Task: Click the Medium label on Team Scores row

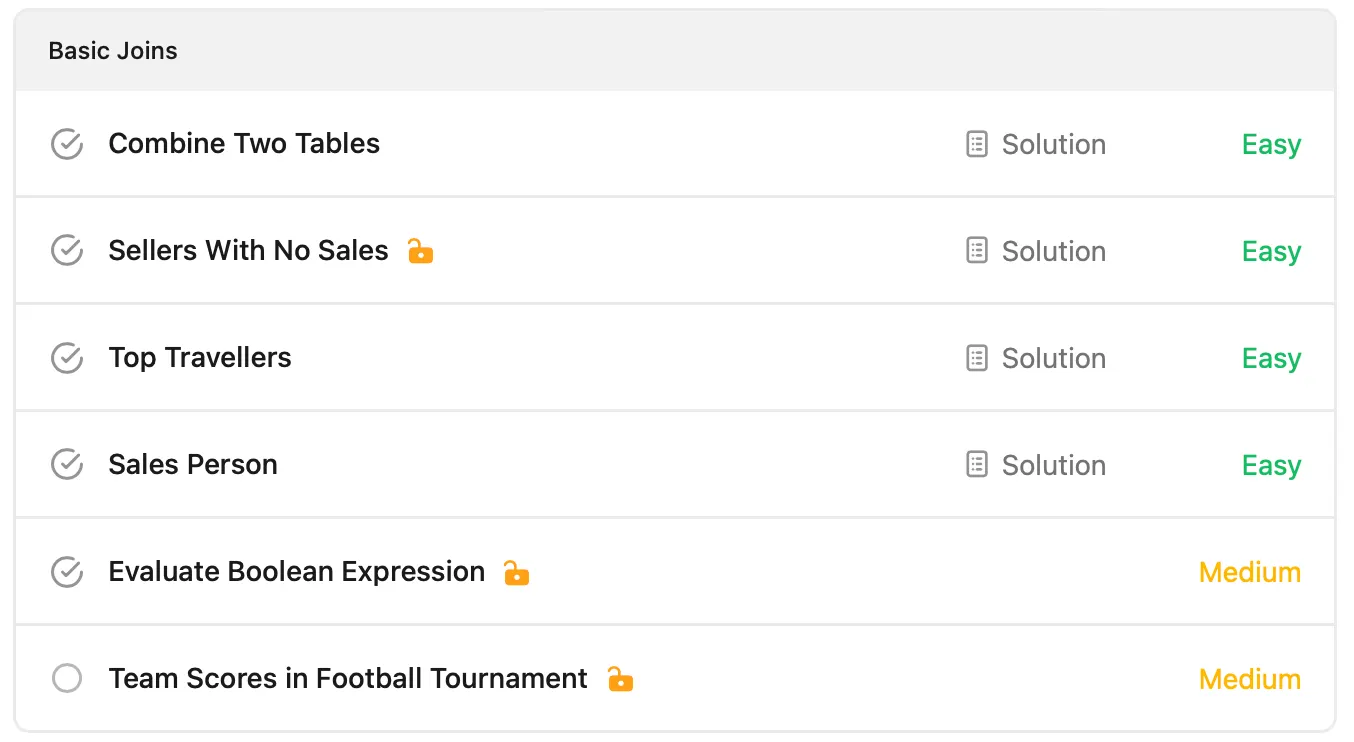Action: pos(1250,679)
